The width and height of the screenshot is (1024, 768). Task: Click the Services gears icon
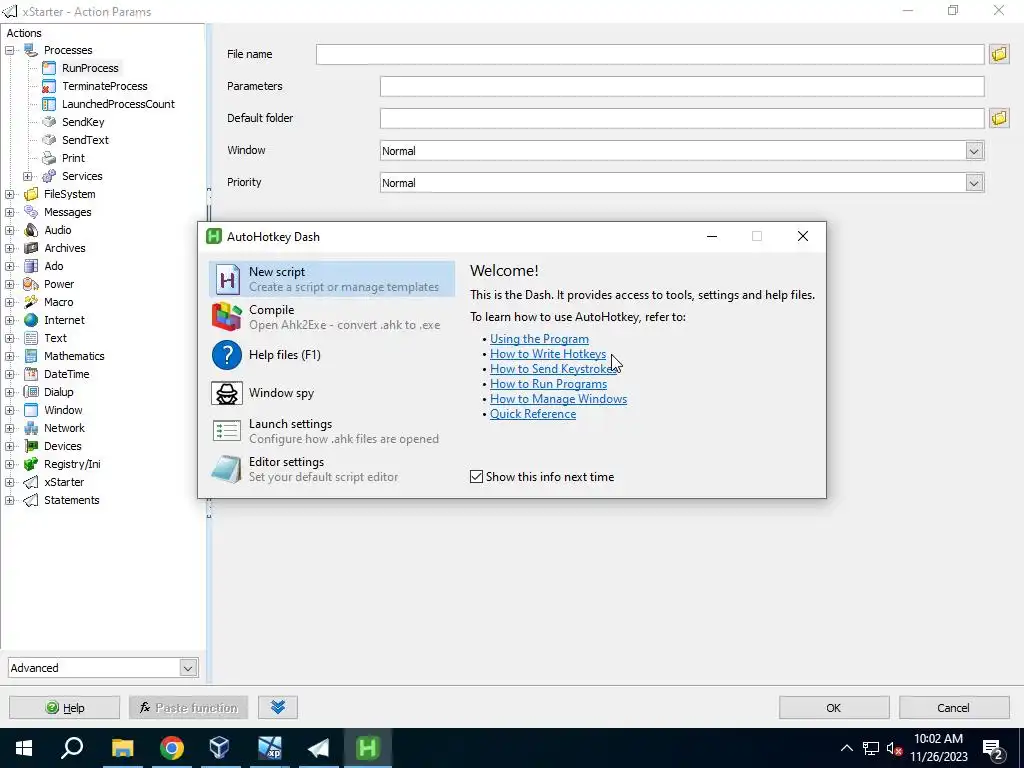pos(49,176)
